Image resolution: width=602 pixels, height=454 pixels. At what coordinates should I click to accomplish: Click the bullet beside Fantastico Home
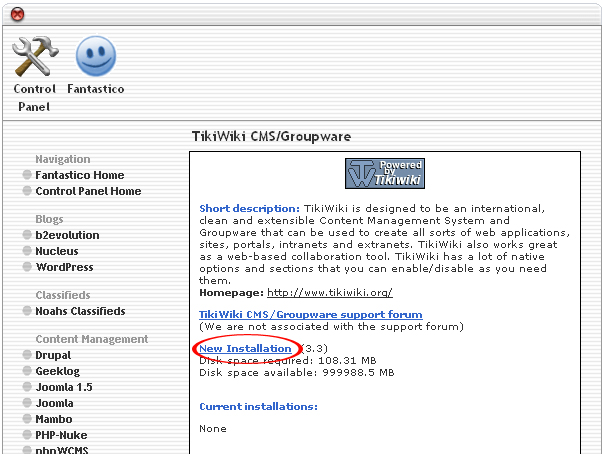pyautogui.click(x=27, y=175)
